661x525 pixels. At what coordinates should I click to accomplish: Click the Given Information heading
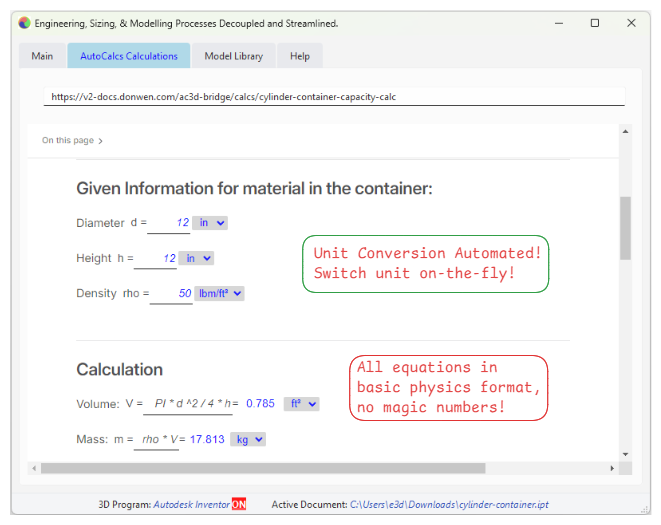254,188
